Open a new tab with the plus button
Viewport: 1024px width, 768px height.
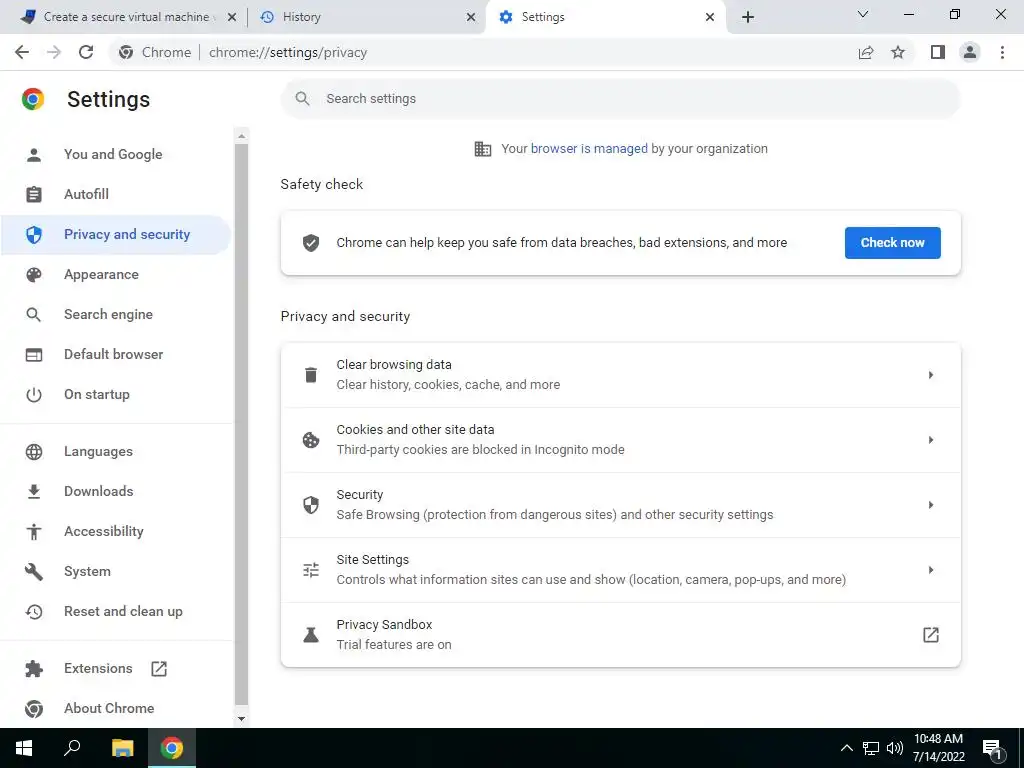pos(748,17)
